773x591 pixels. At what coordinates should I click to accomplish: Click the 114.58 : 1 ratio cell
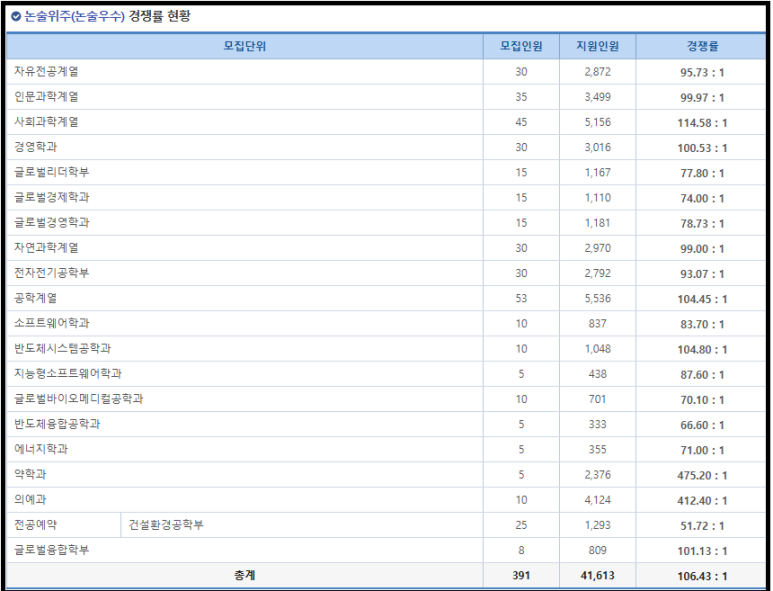tap(702, 123)
